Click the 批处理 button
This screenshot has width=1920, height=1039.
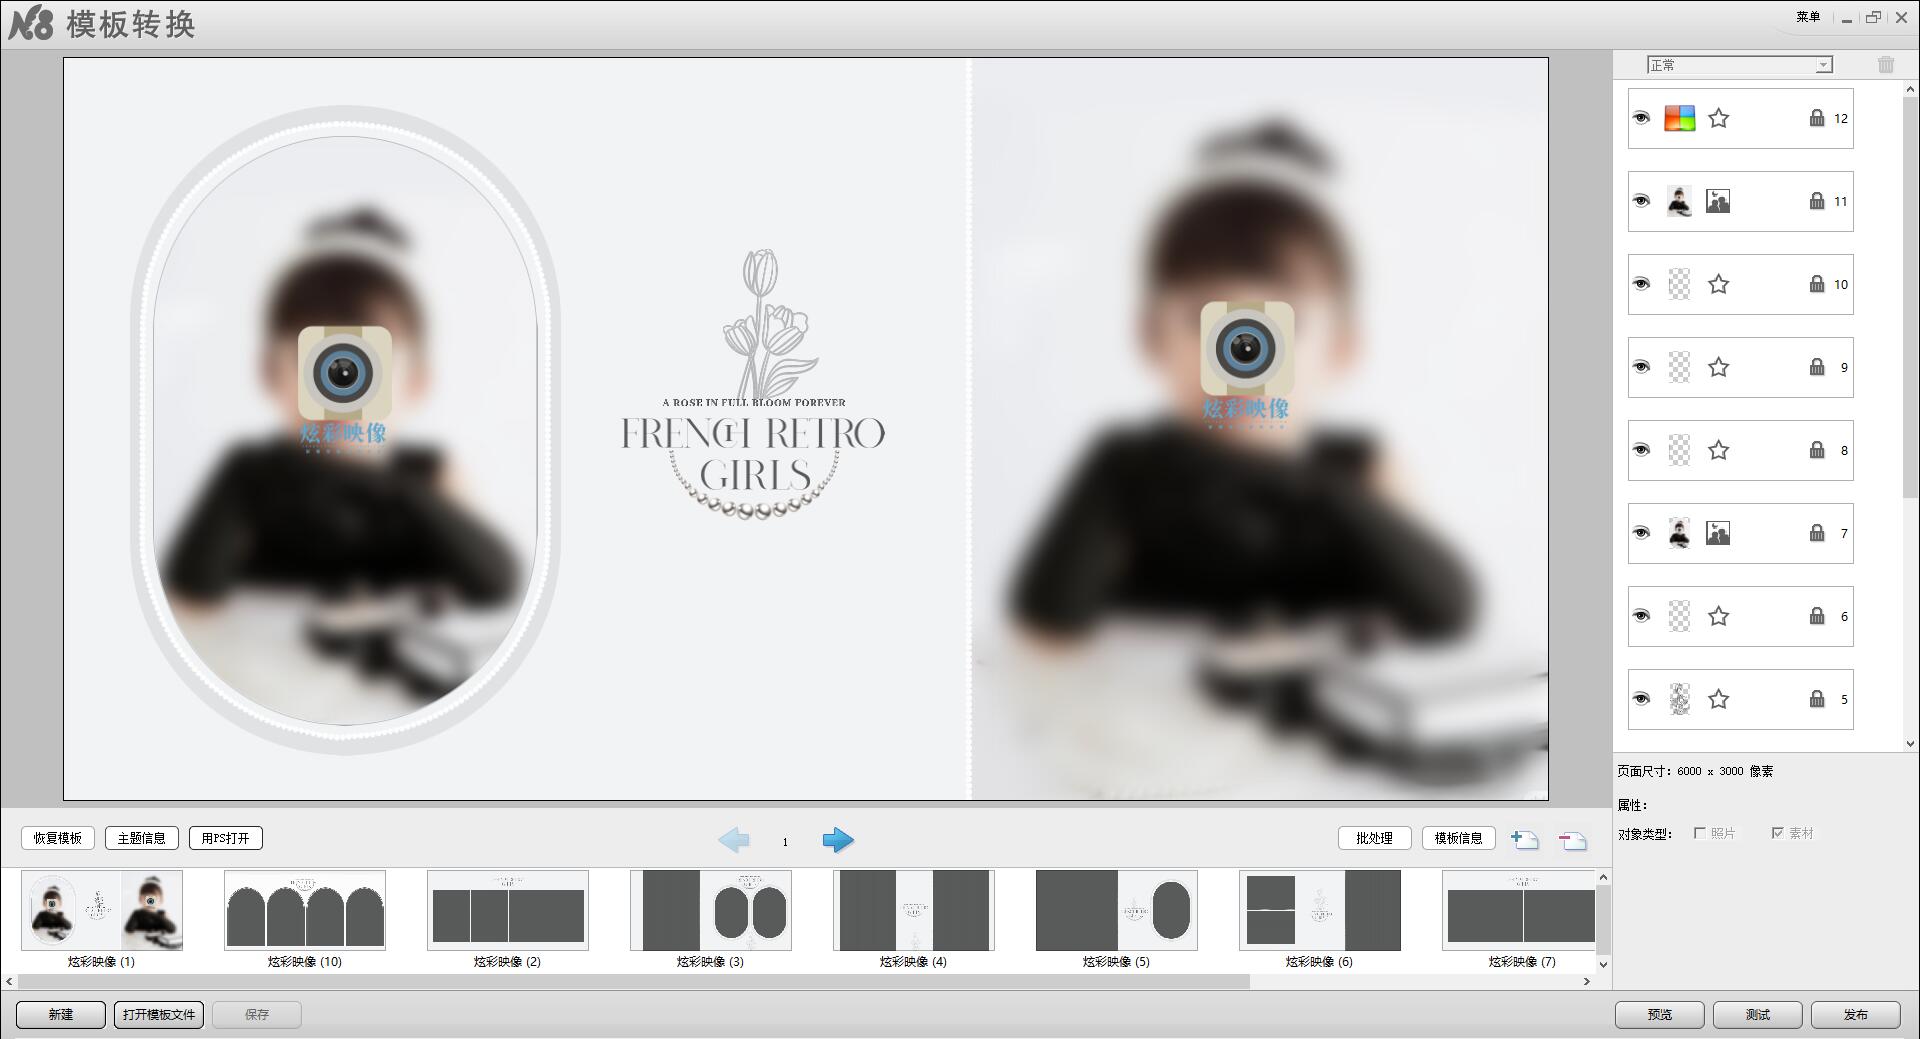pos(1374,838)
